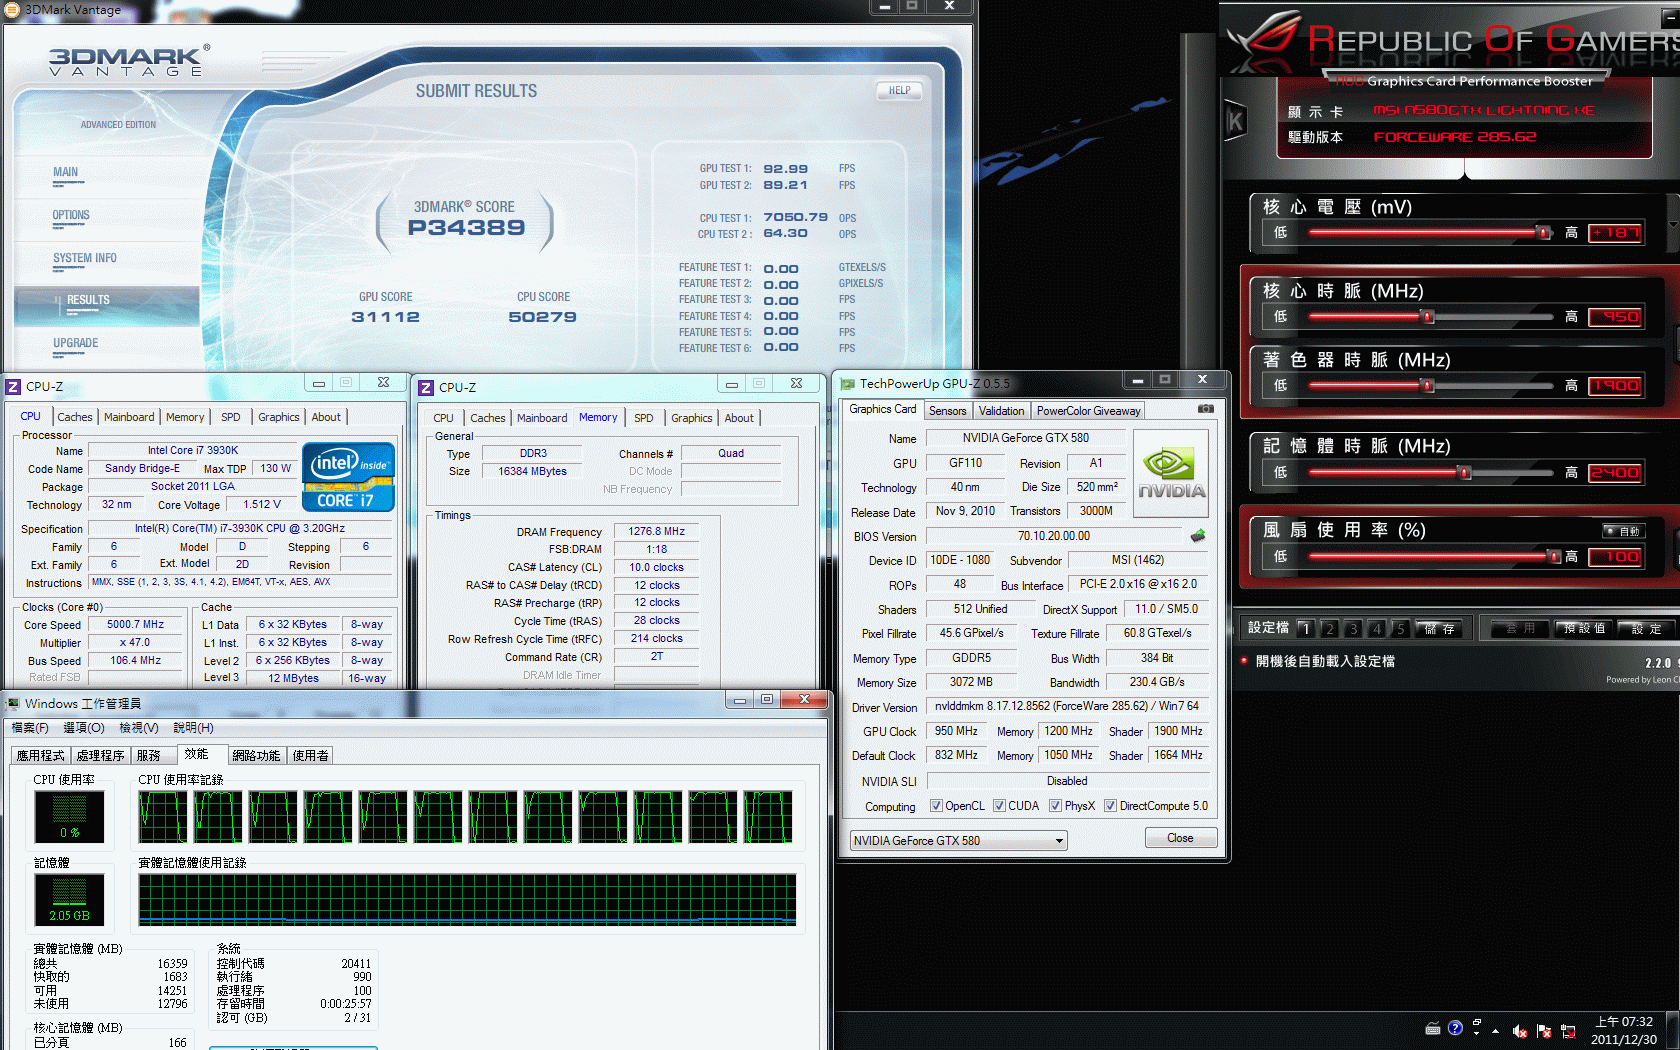Toggle auto-load profile at startup radio
The image size is (1680, 1050).
[x=1245, y=661]
